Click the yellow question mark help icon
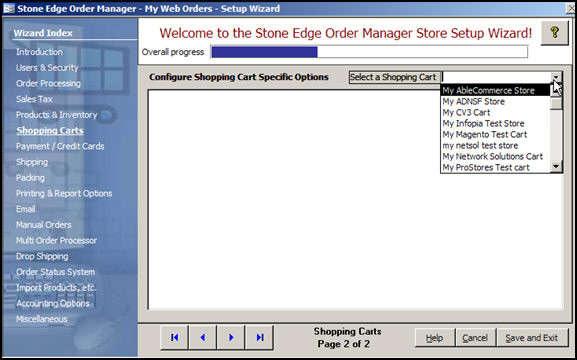This screenshot has width=577, height=360. 555,33
